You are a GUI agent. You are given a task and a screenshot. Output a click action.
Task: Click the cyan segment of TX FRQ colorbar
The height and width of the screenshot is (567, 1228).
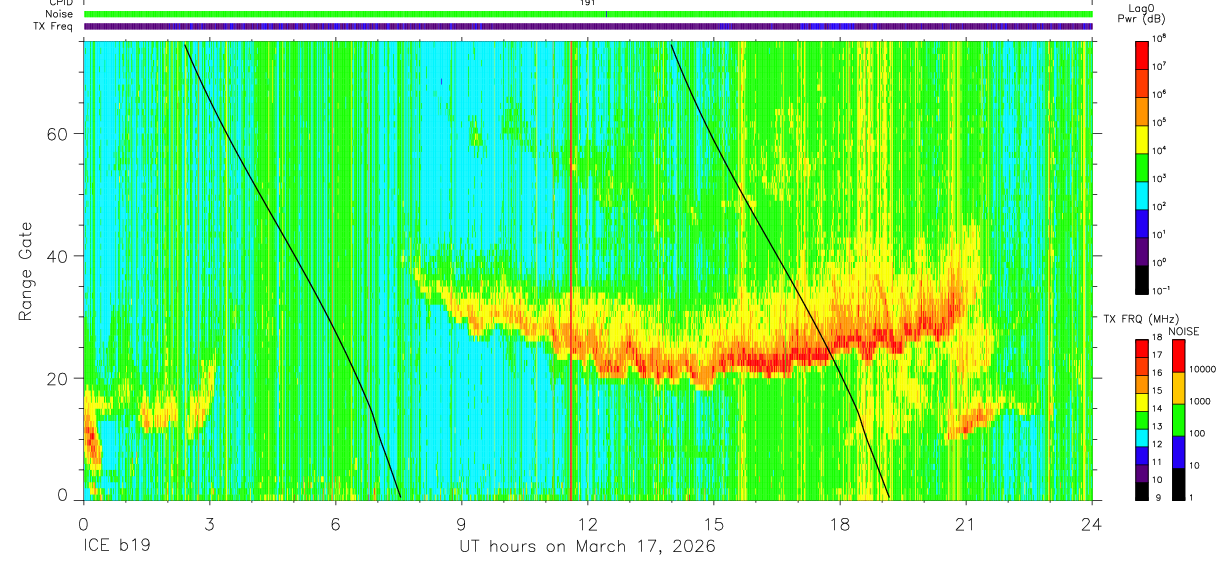[1141, 436]
